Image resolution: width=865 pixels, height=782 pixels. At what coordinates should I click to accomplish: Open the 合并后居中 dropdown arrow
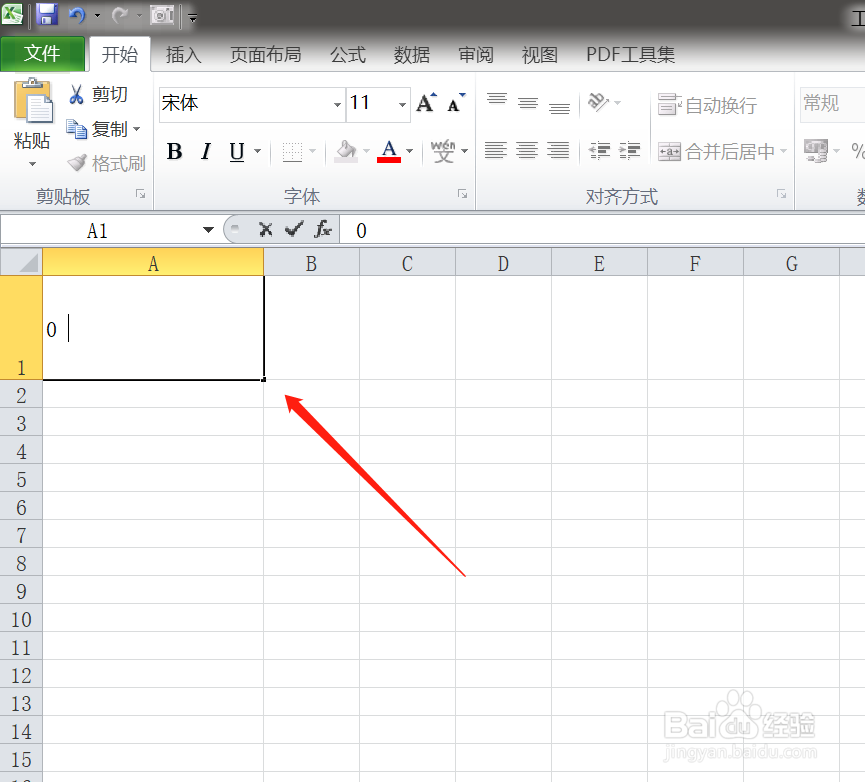click(x=783, y=151)
